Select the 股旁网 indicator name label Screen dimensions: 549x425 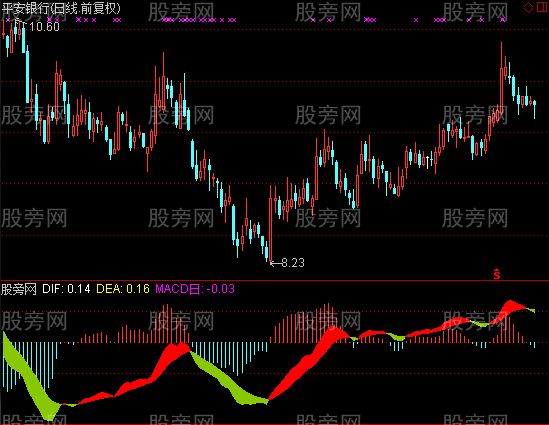(19, 289)
